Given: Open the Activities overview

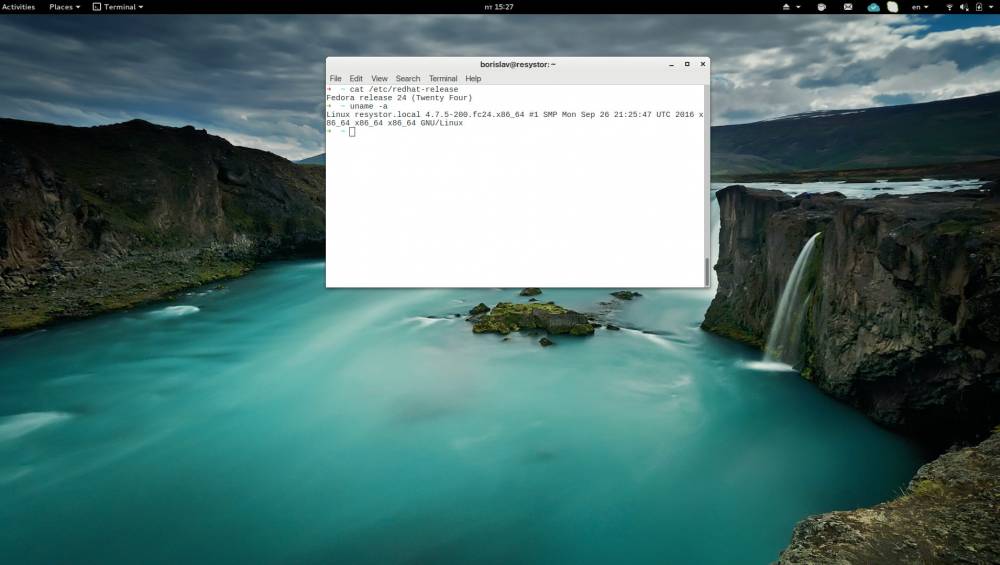Looking at the screenshot, I should click(18, 7).
